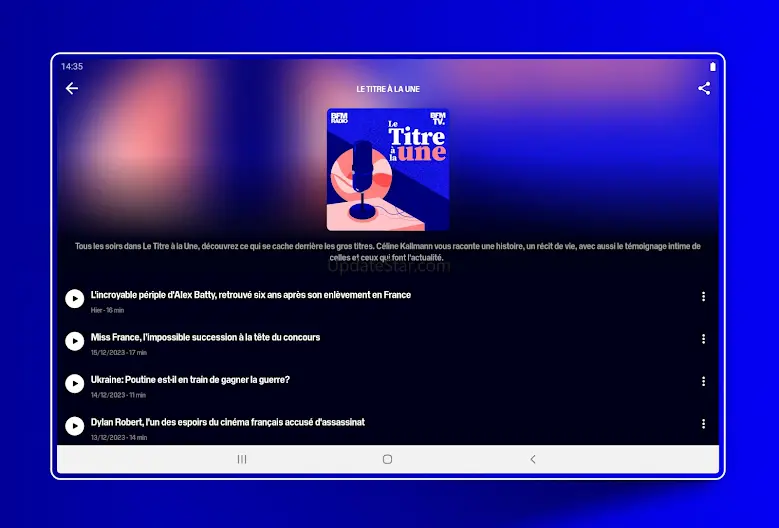Screen dimensions: 779x528
Task: Play the Alex Batty episode
Action: [75, 299]
